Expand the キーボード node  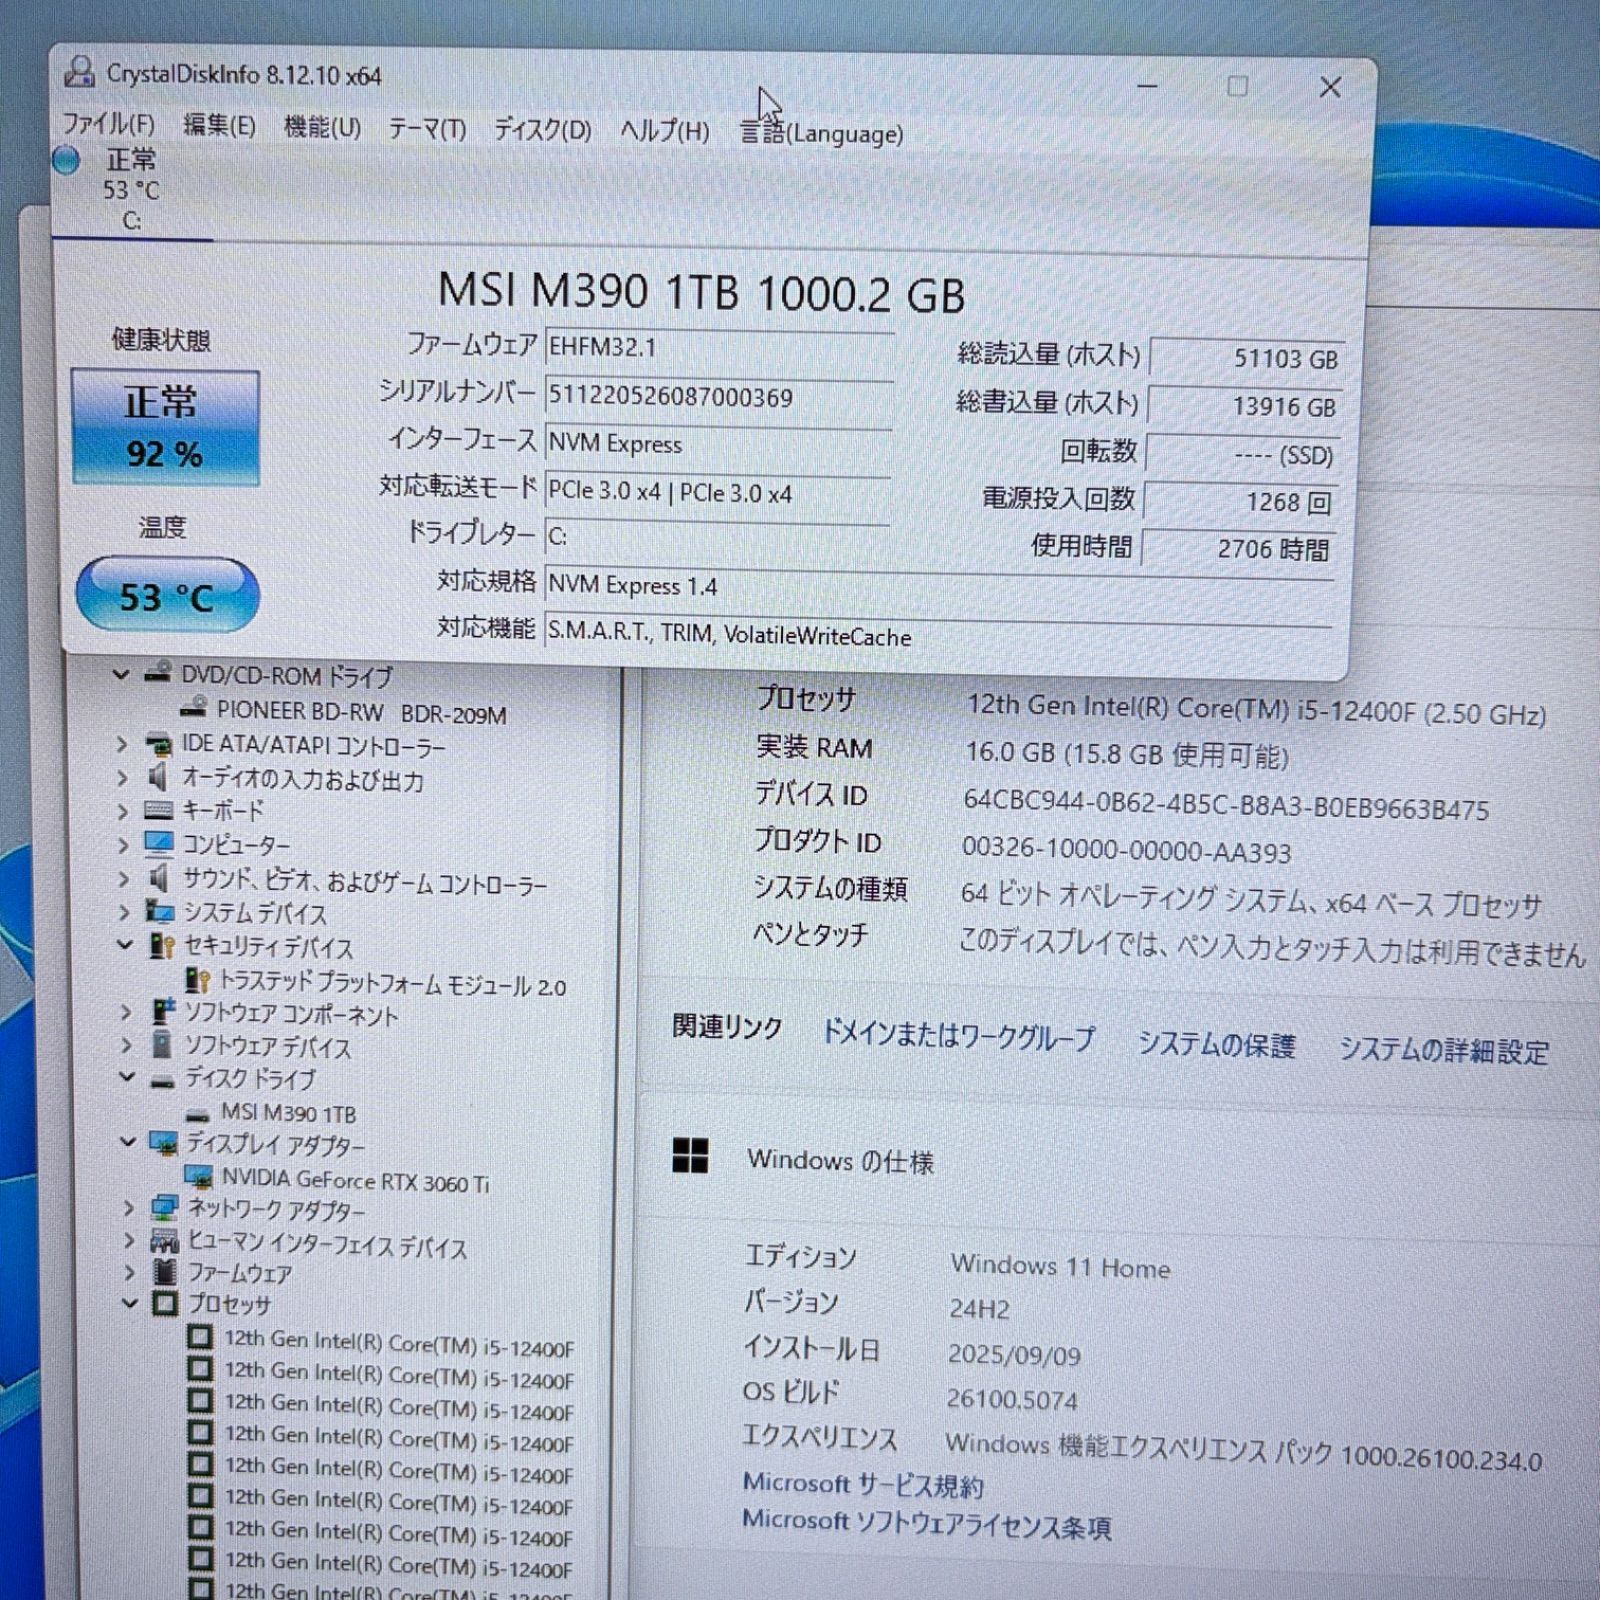coord(123,811)
